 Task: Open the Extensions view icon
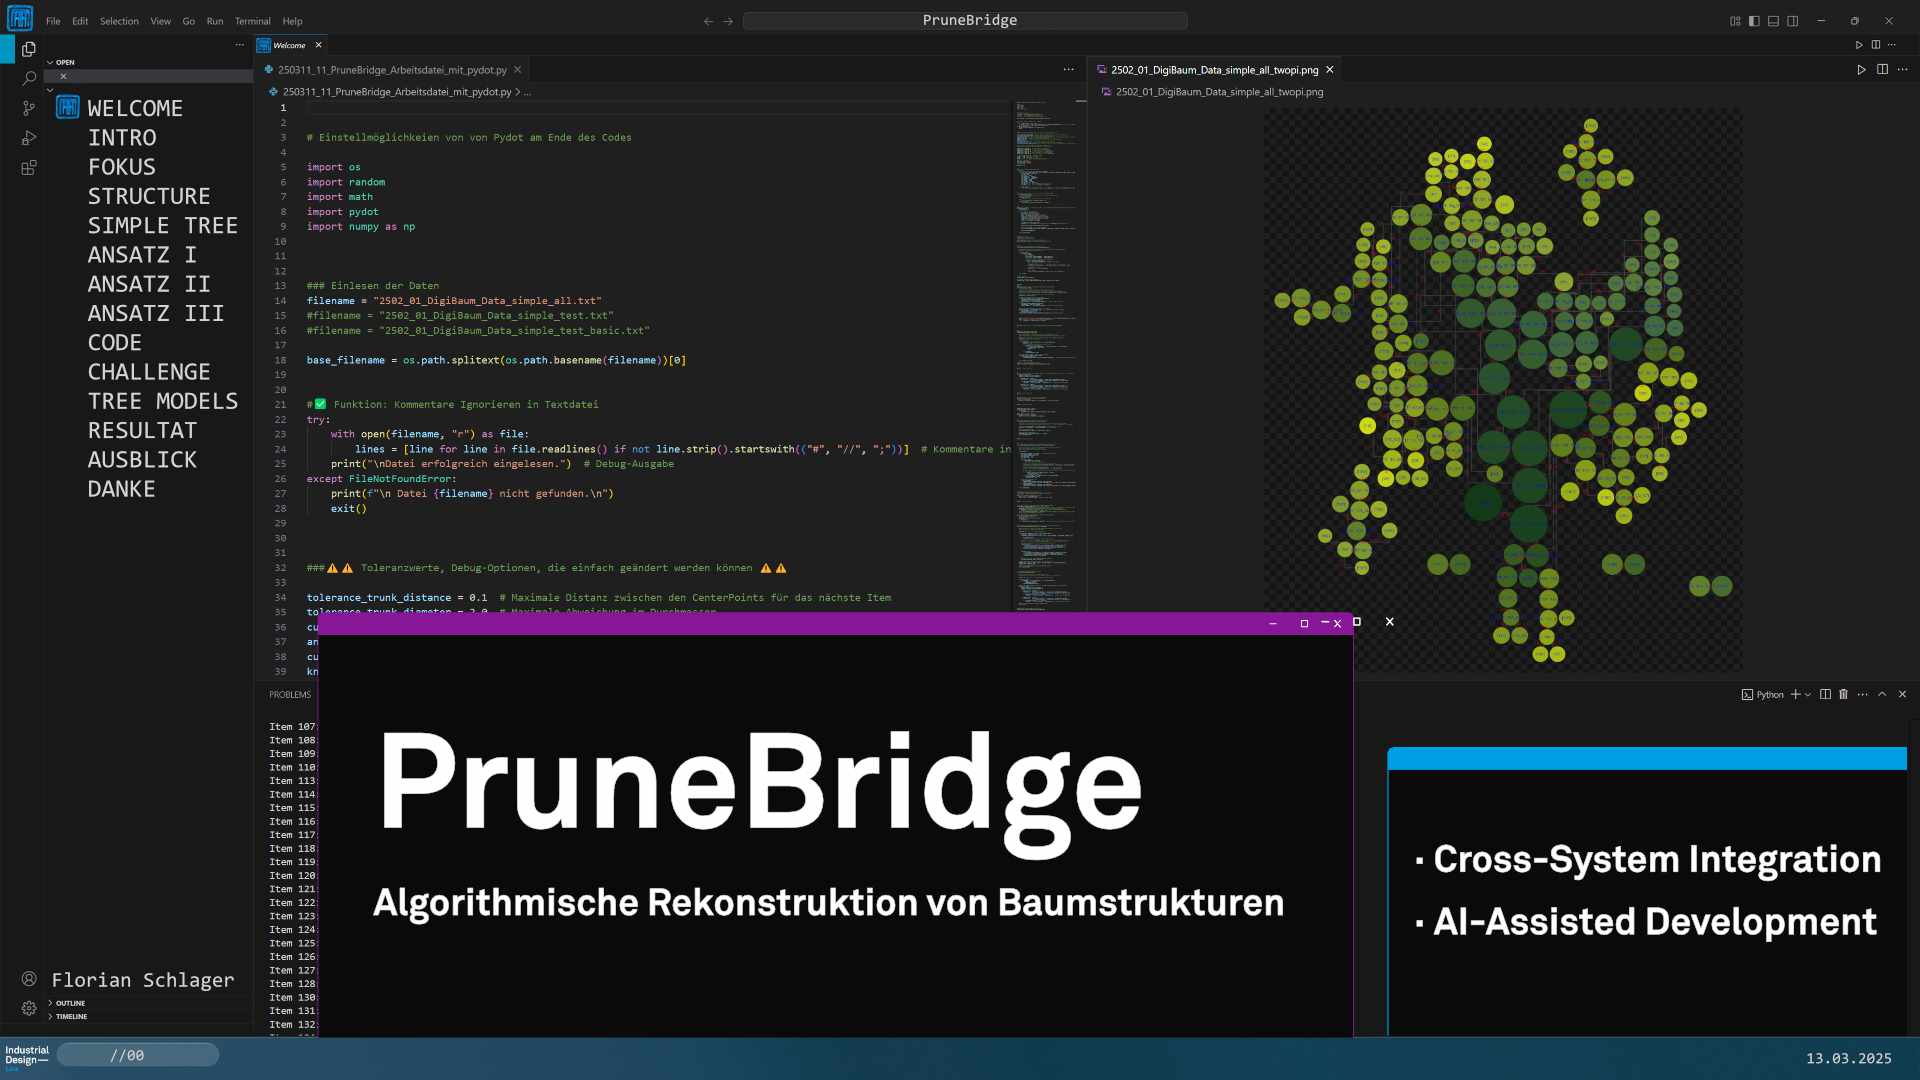pos(29,168)
